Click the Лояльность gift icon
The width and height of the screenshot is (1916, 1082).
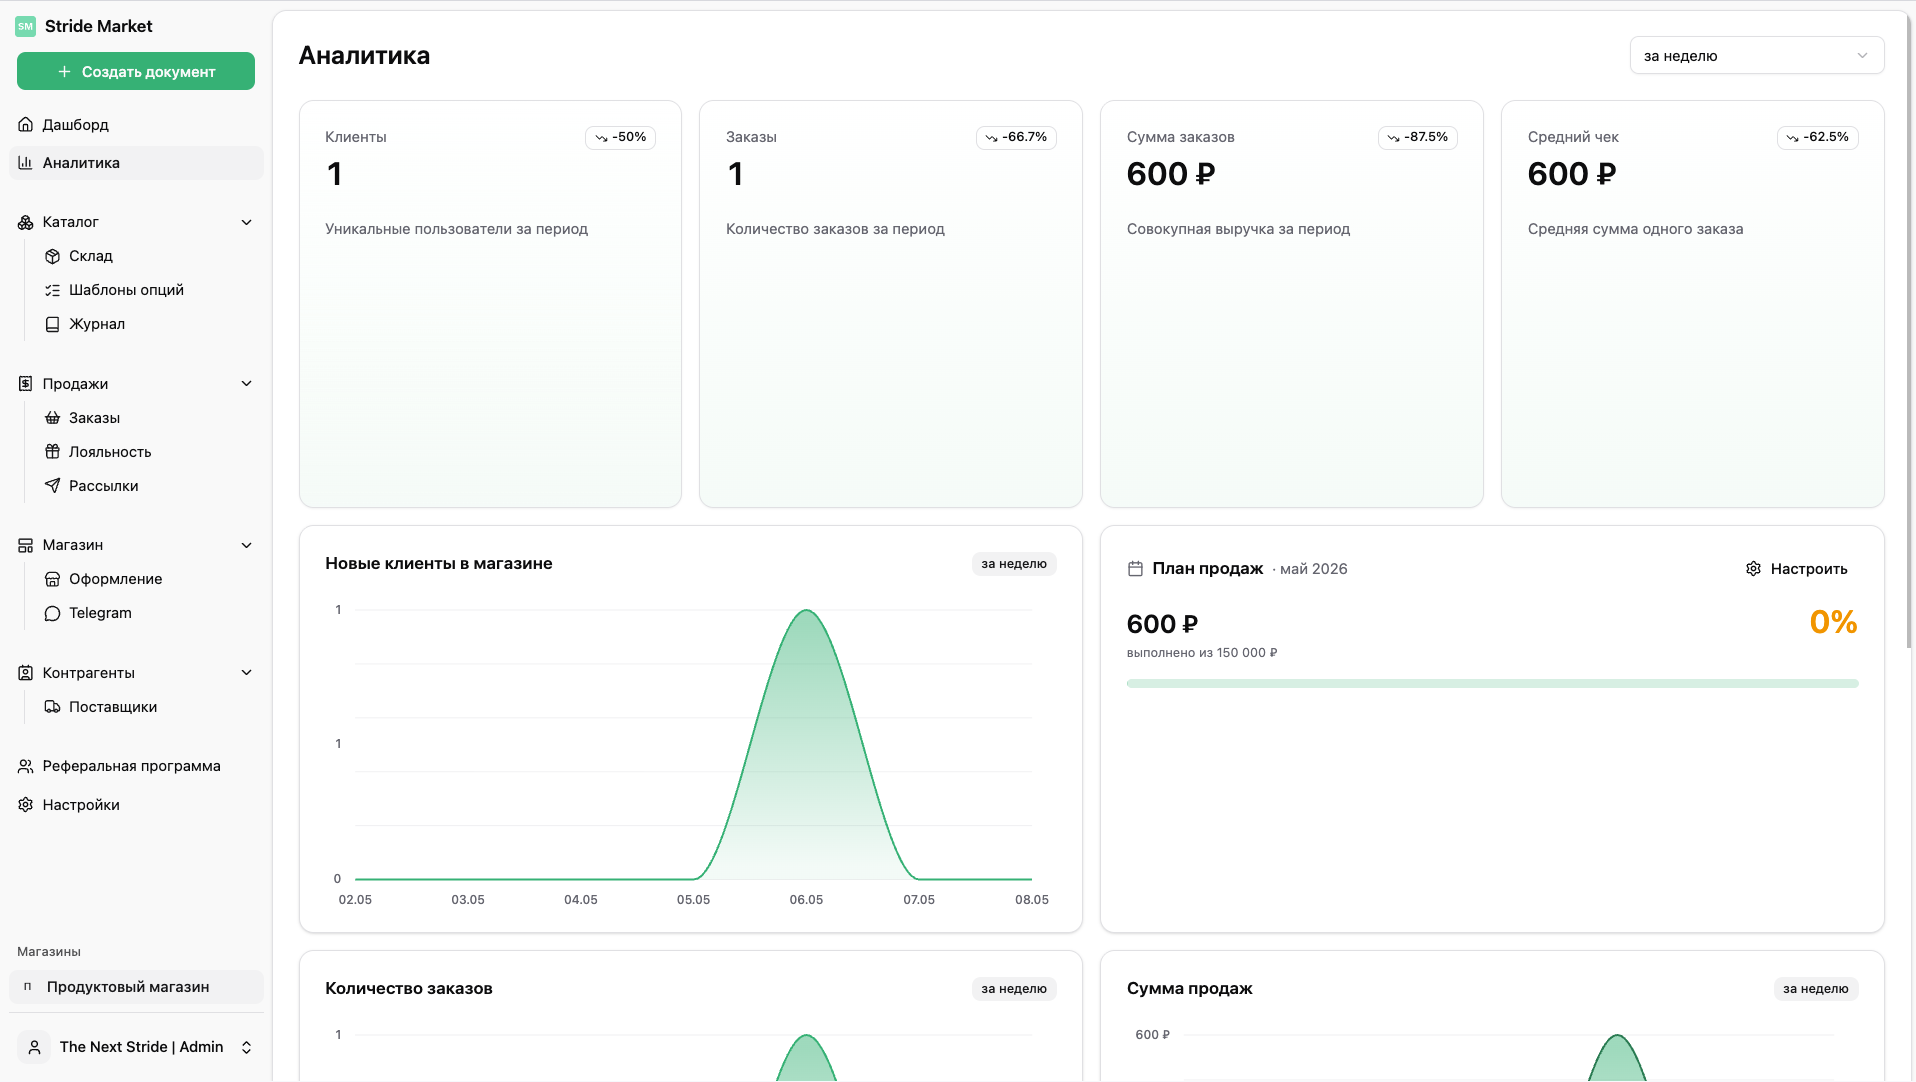click(53, 452)
